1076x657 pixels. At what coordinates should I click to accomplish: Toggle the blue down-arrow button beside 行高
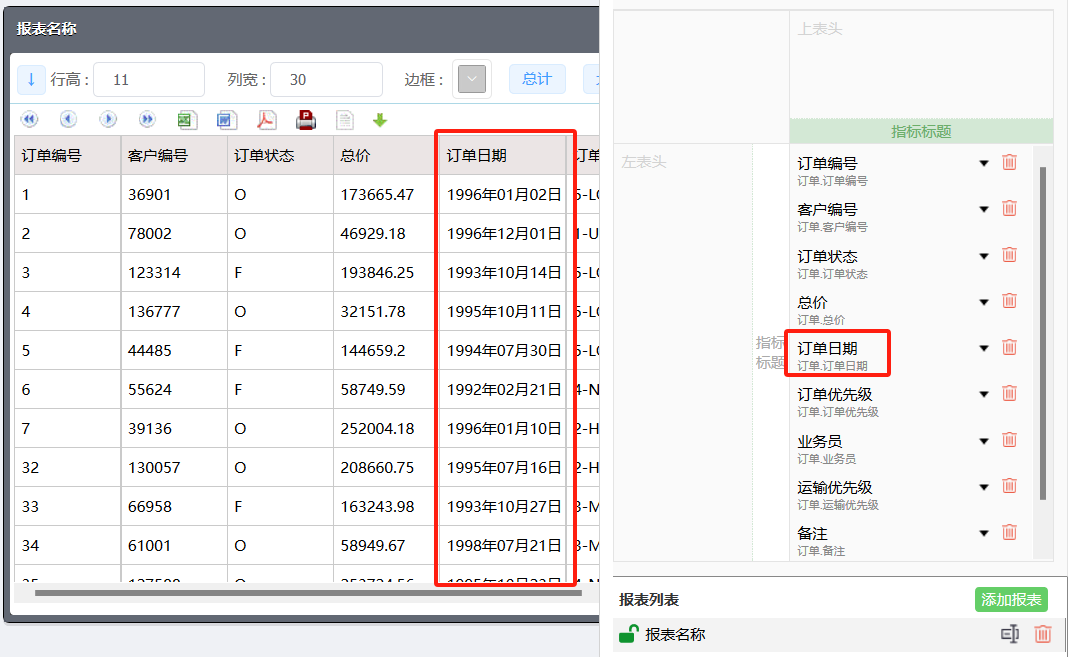pyautogui.click(x=31, y=79)
